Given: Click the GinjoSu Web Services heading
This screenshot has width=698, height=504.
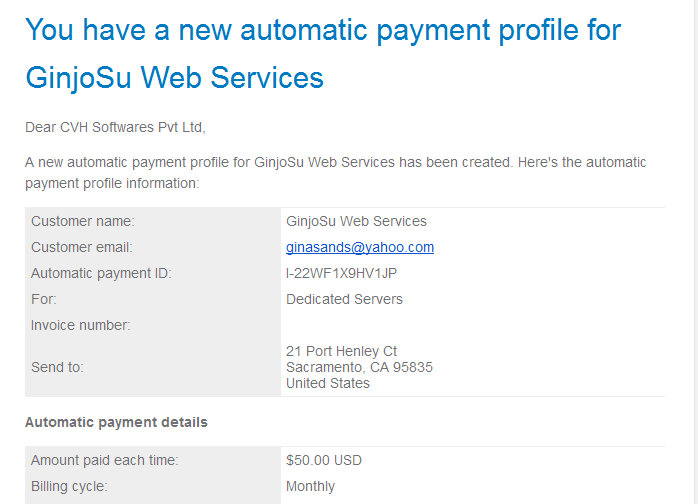Looking at the screenshot, I should pyautogui.click(x=174, y=78).
